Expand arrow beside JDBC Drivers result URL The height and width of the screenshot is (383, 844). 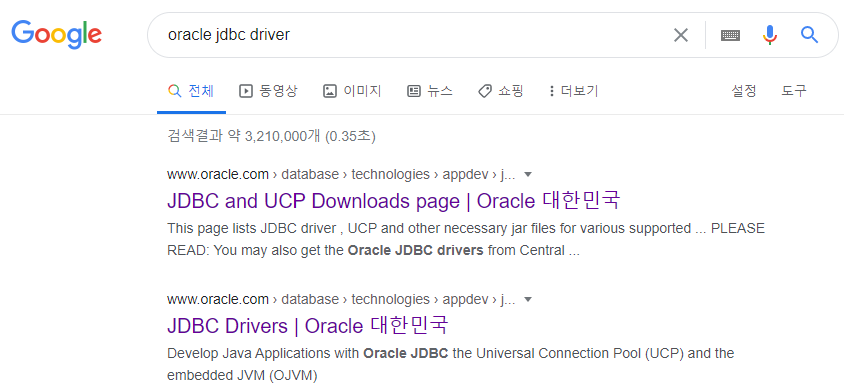pos(528,299)
